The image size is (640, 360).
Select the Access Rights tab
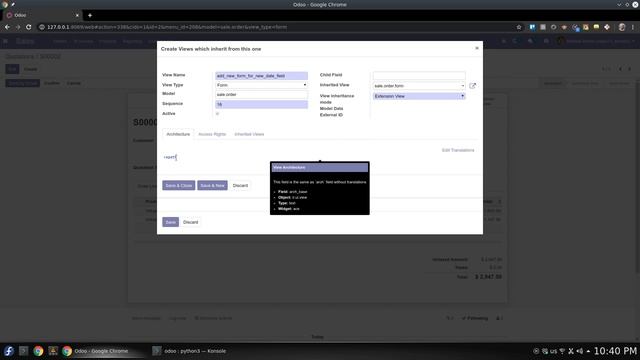tap(212, 134)
